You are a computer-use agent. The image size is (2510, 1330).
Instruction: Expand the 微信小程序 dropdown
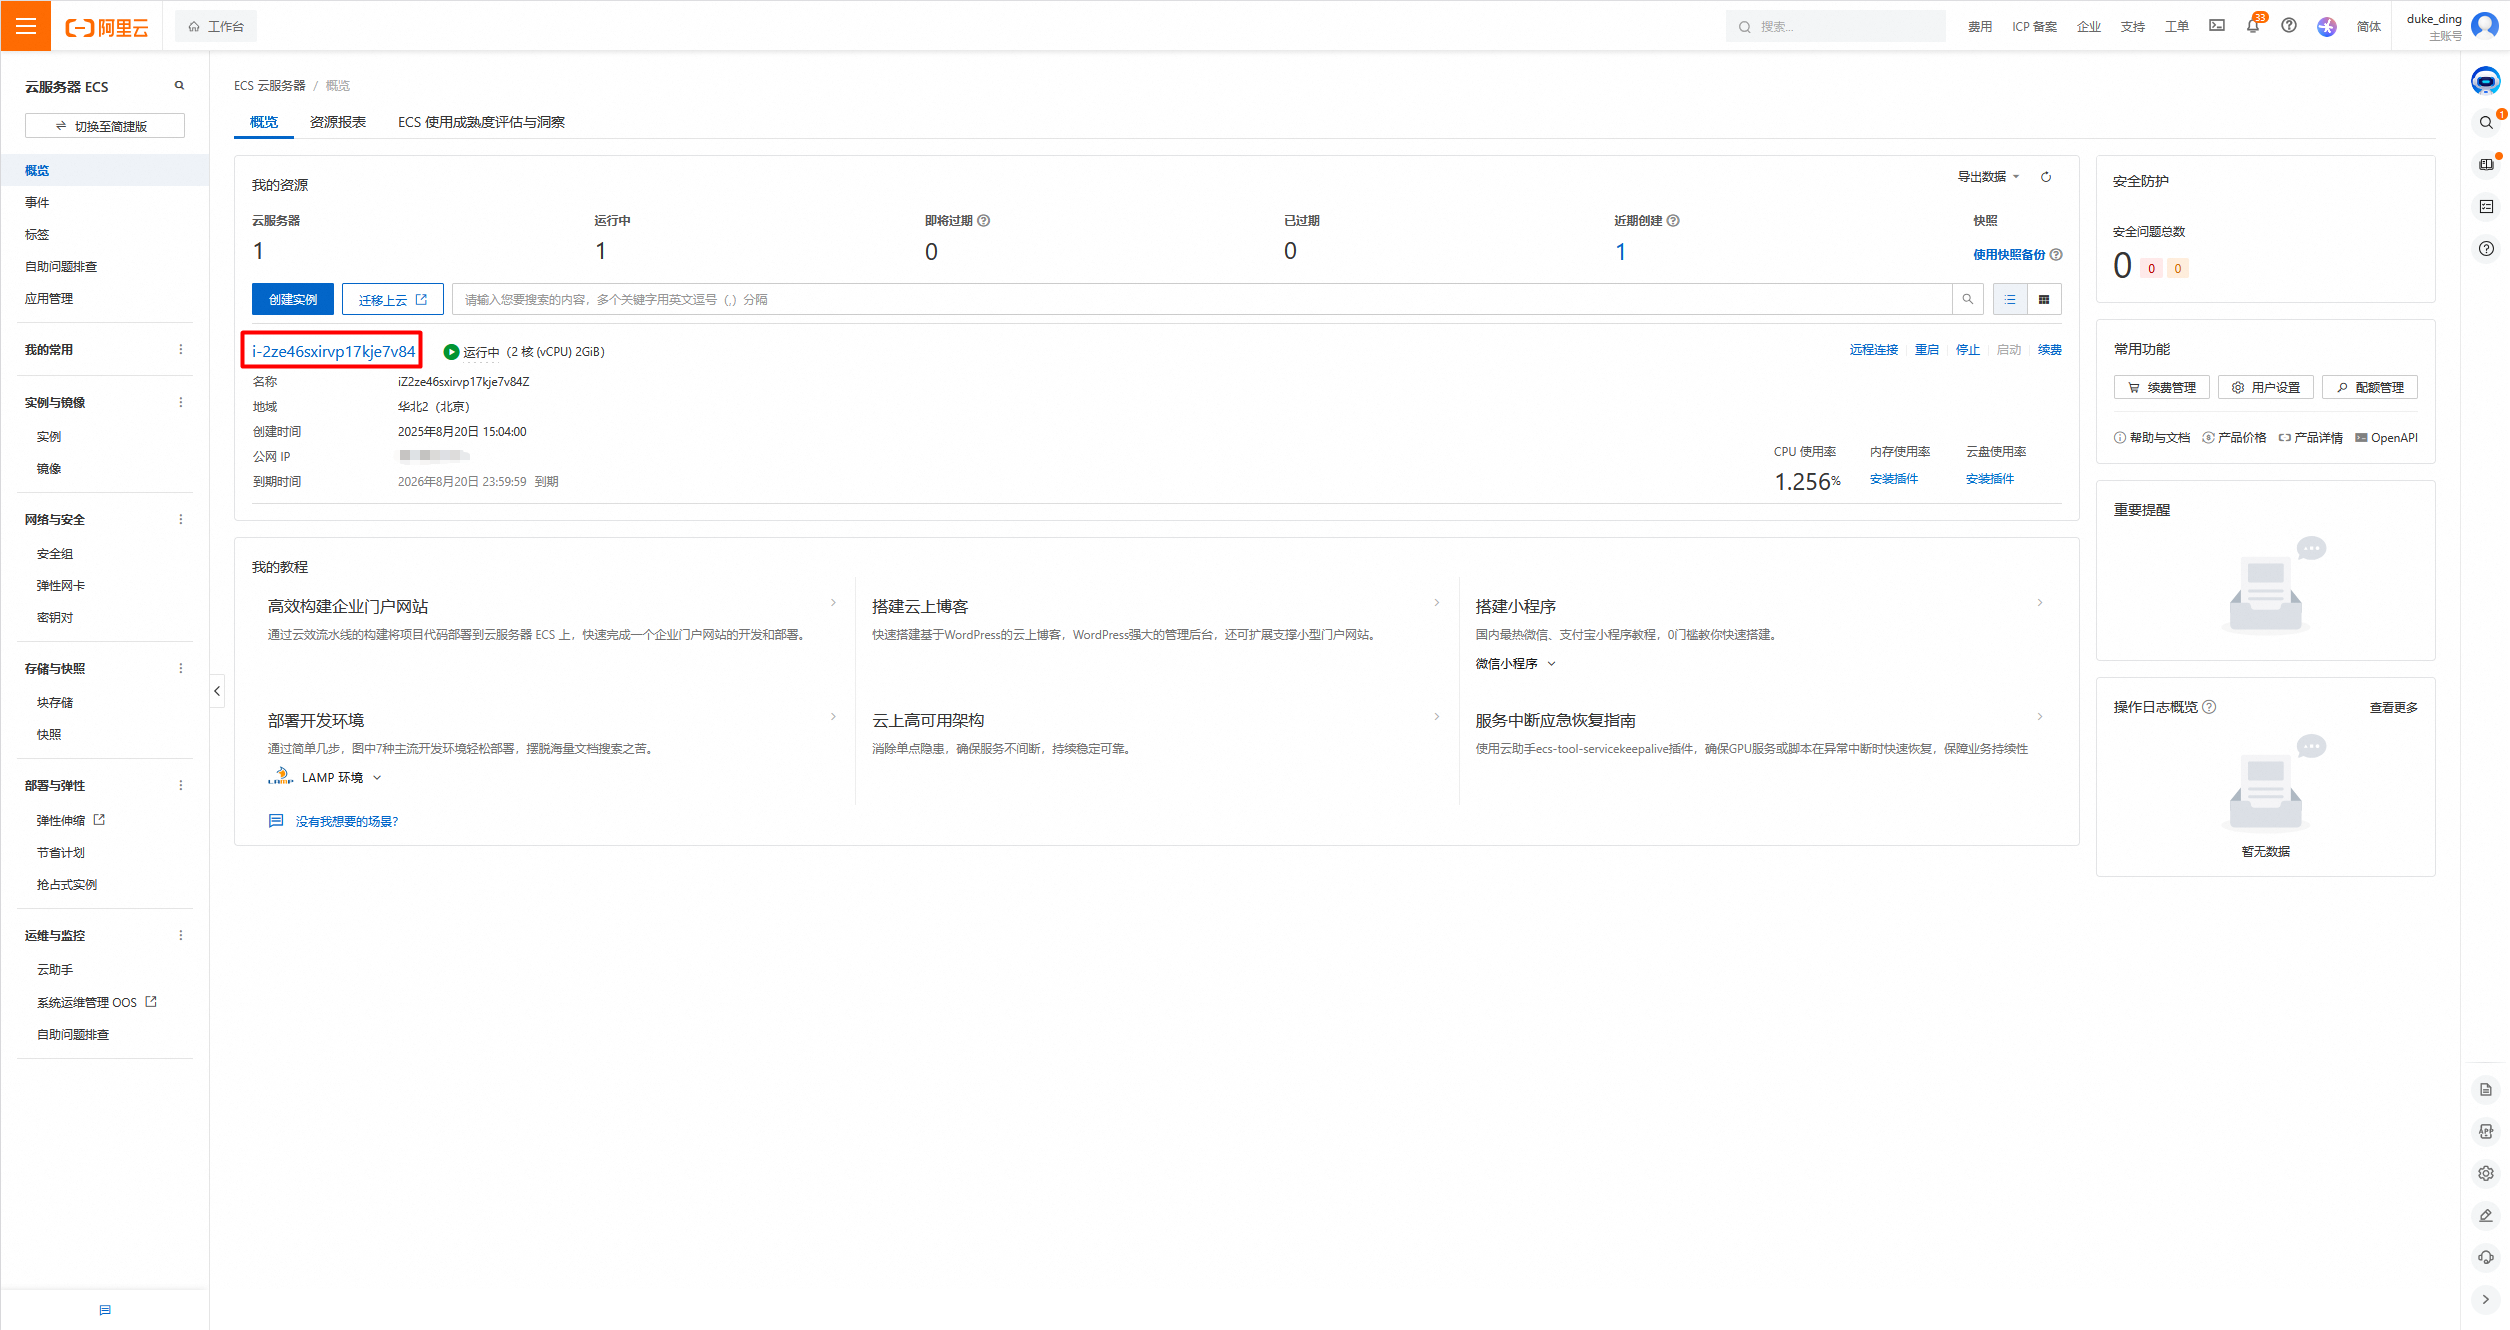tap(1515, 663)
